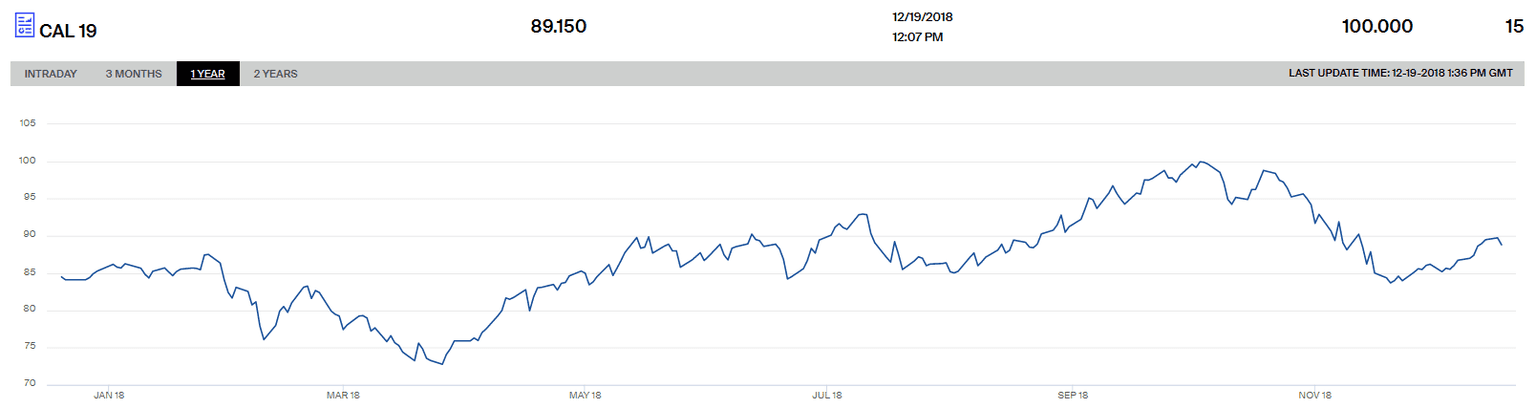
Task: Click the number 15 at top right
Action: tap(1514, 27)
